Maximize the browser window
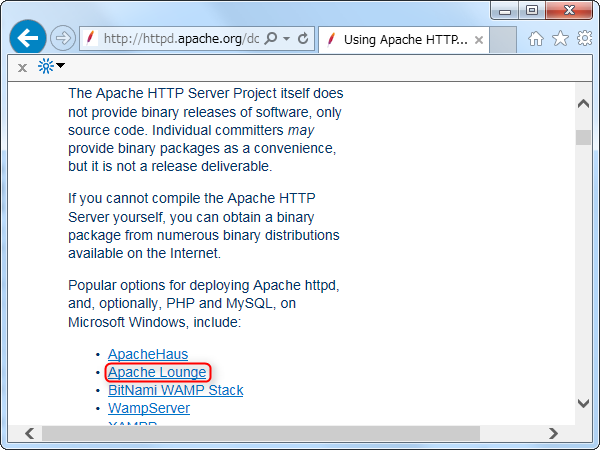600x450 pixels. click(x=532, y=10)
